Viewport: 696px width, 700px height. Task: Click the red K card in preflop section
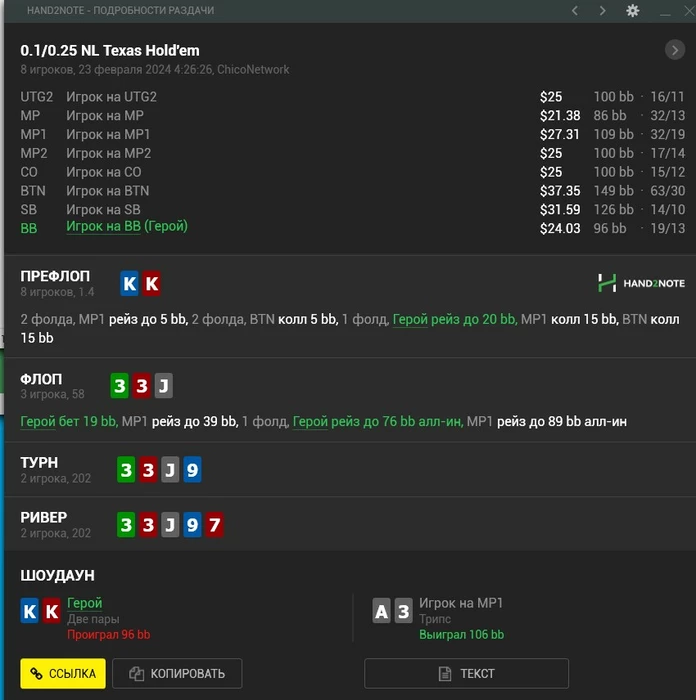point(152,283)
